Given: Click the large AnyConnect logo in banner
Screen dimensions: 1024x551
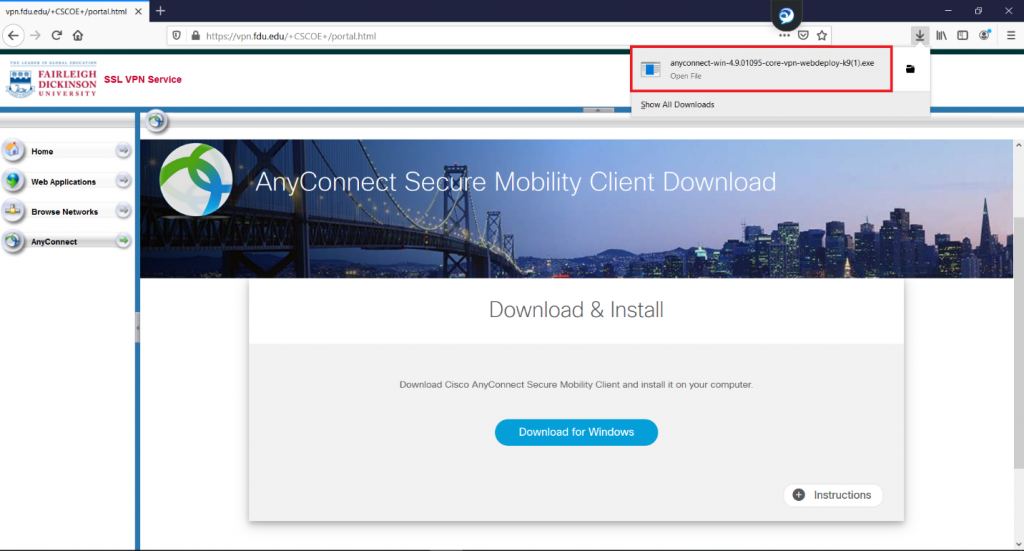Looking at the screenshot, I should (x=196, y=180).
